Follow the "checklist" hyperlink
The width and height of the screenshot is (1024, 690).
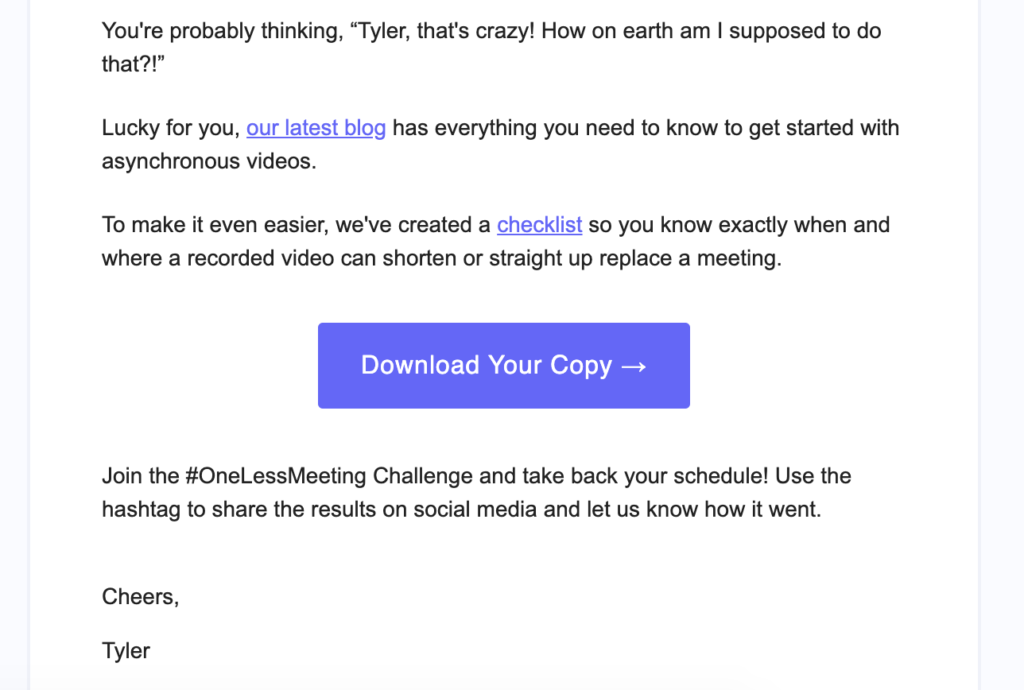[x=539, y=225]
